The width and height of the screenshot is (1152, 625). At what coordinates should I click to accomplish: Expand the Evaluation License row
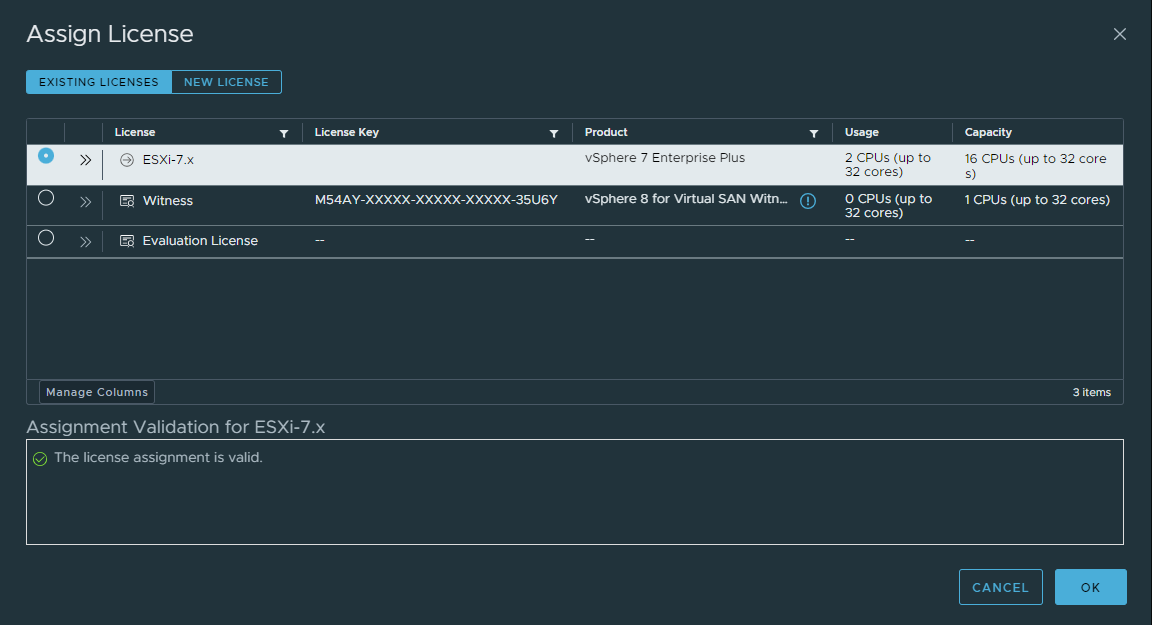pos(85,240)
